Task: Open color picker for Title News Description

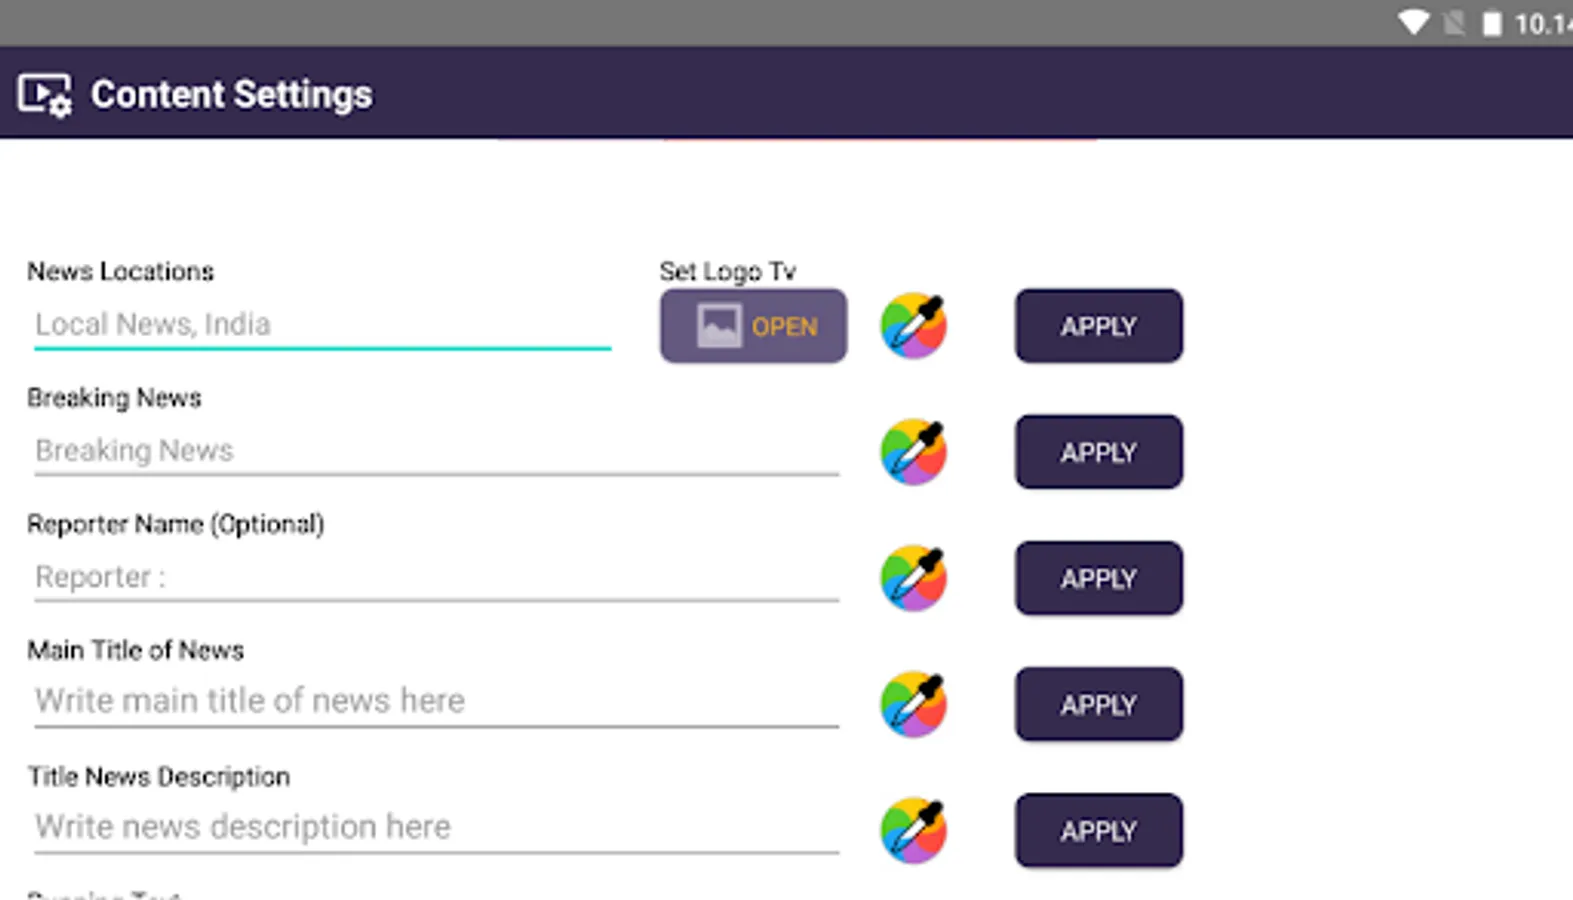Action: 913,830
